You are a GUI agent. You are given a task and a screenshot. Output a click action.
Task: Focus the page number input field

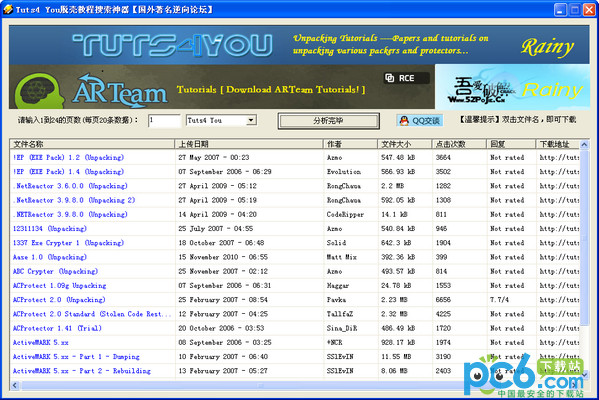pos(164,120)
